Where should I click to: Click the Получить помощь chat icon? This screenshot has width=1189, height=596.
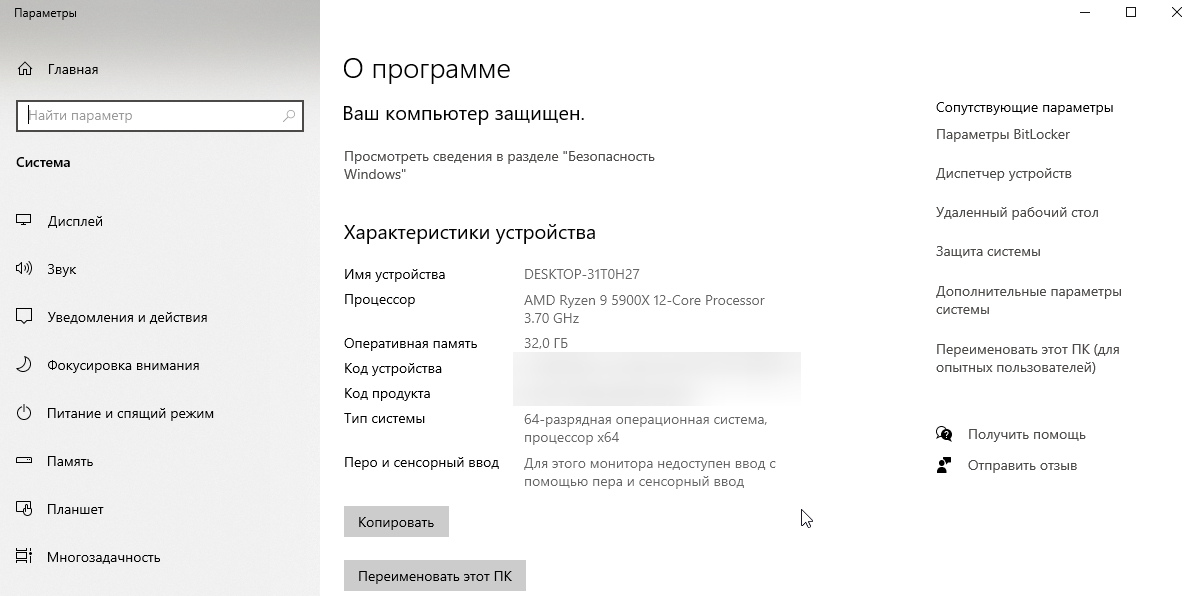944,434
